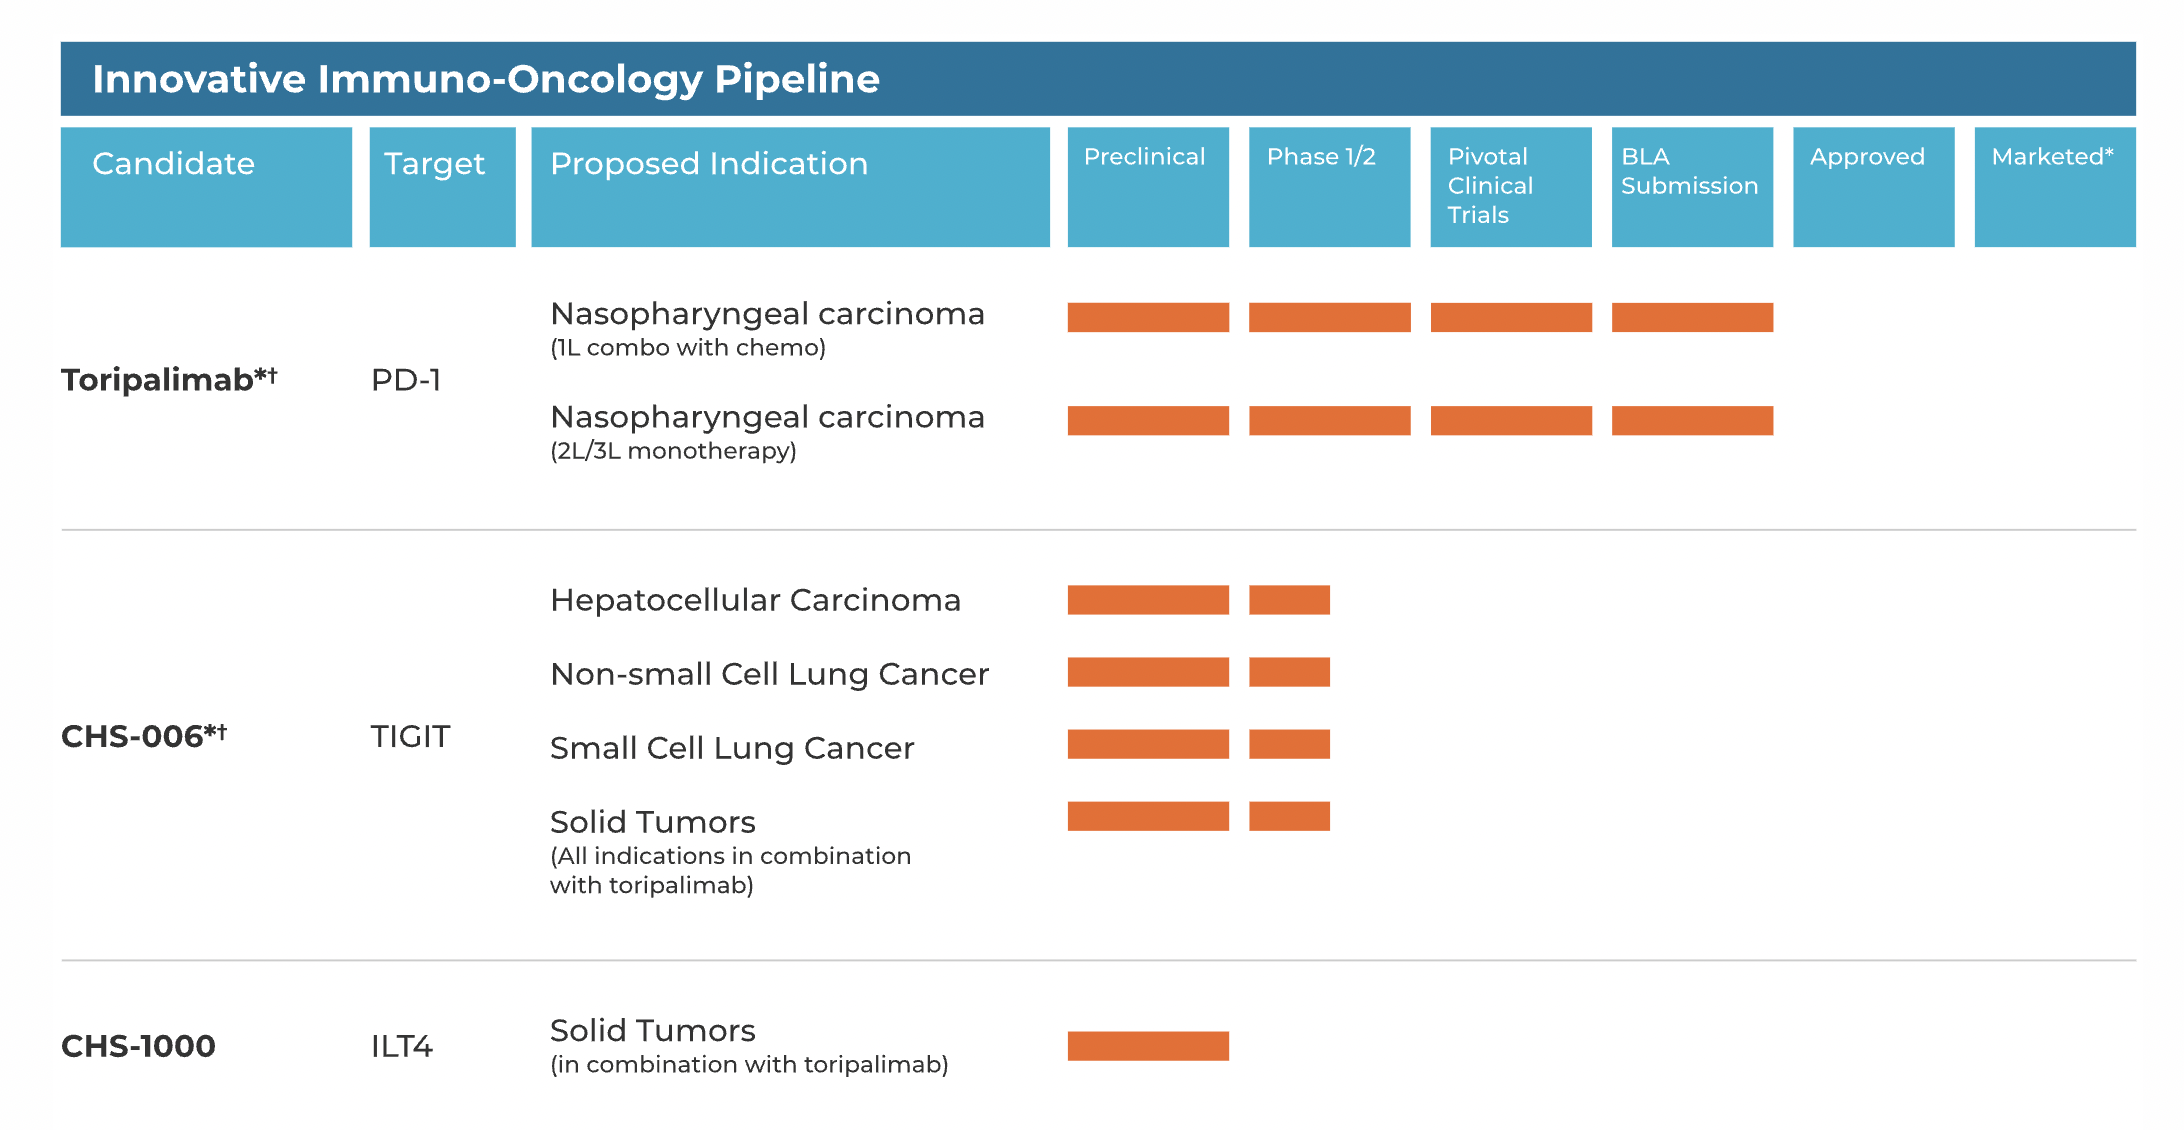Click the TIGIT target label
The width and height of the screenshot is (2184, 1130).
coord(410,737)
